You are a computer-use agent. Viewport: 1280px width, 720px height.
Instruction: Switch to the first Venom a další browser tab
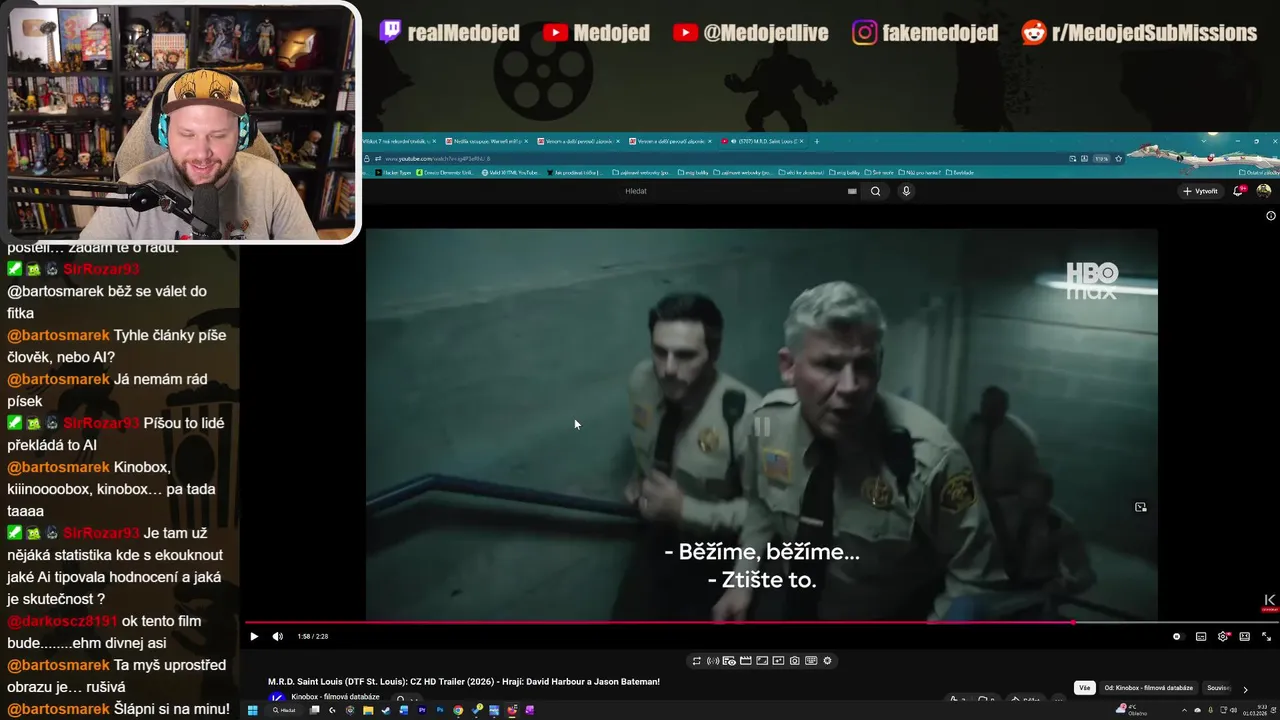tap(577, 141)
